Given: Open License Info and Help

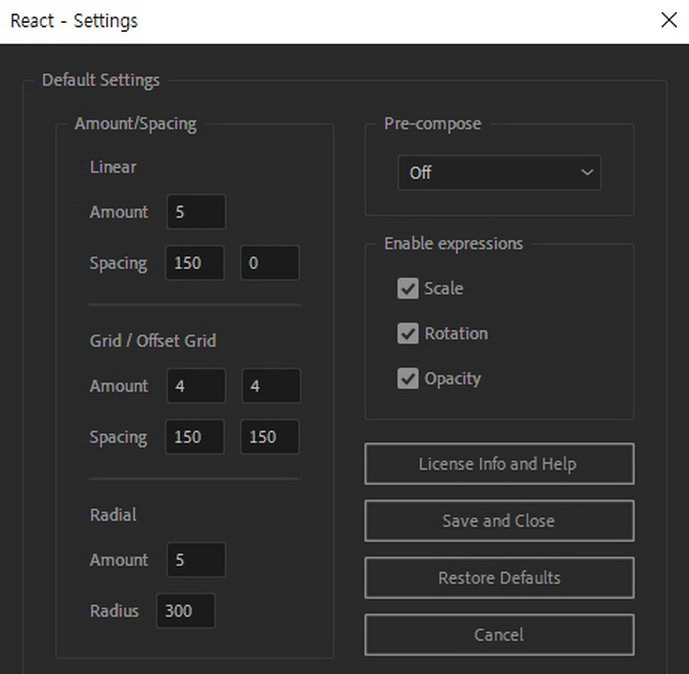Looking at the screenshot, I should click(499, 464).
